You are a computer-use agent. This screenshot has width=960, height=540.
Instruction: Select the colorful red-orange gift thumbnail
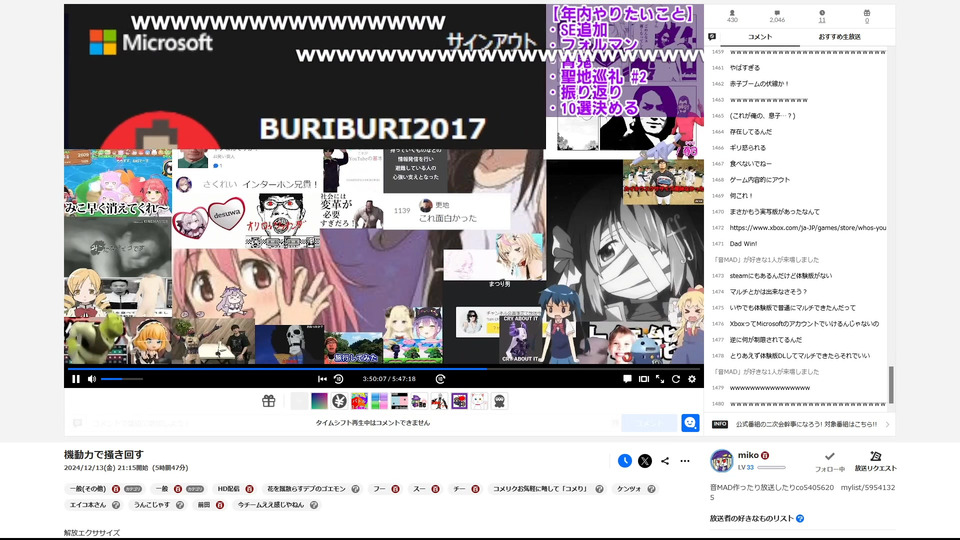359,401
